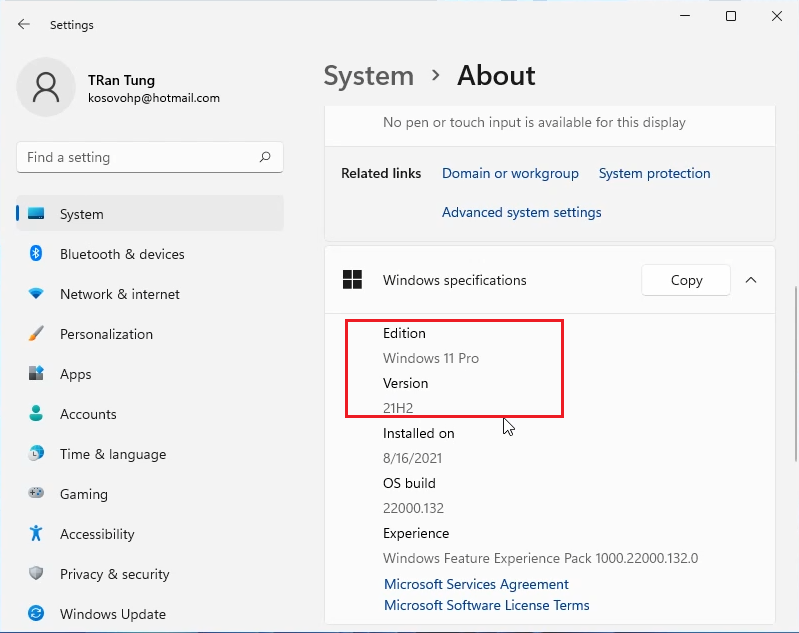The image size is (799, 633).
Task: Click the 22000.132 OS build value
Action: click(x=413, y=508)
